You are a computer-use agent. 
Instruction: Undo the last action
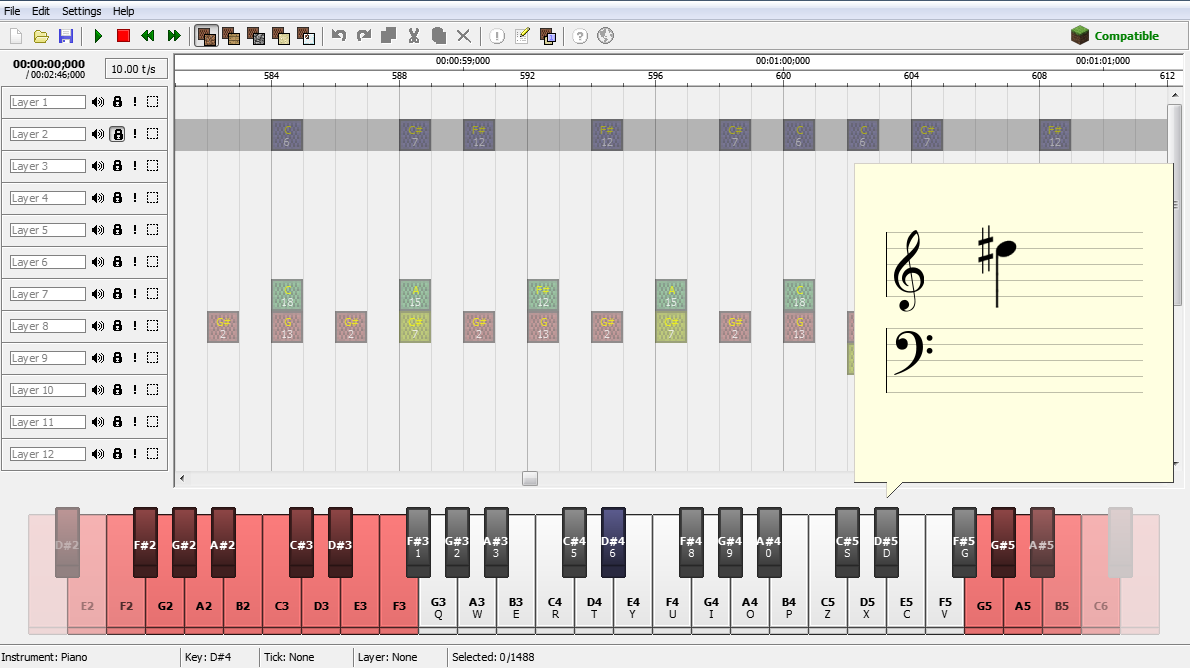tap(338, 36)
